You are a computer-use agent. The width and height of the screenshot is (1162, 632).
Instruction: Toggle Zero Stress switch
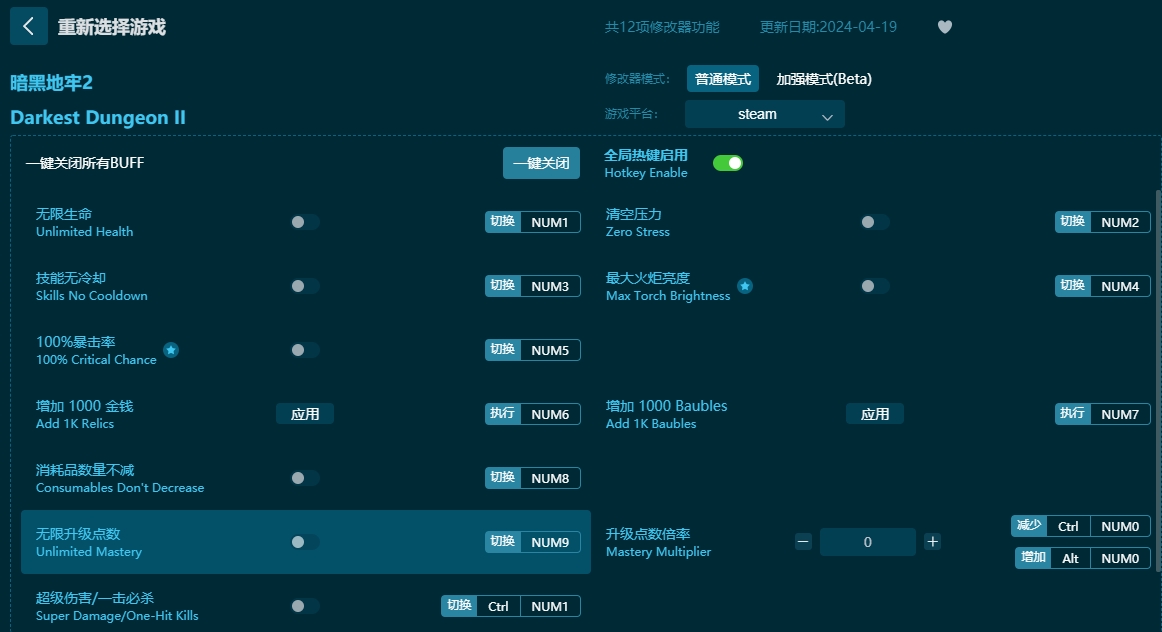tap(874, 222)
